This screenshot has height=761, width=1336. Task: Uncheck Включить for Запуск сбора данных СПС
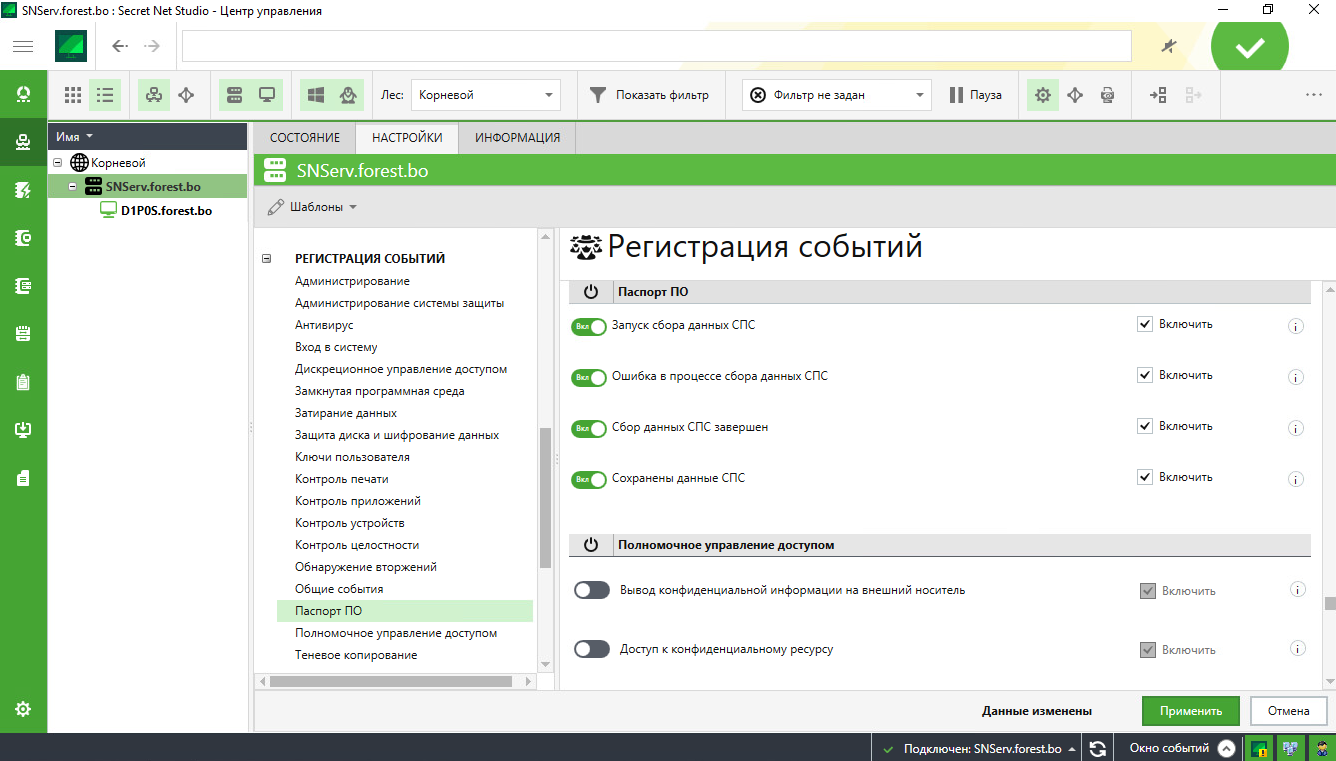coord(1146,324)
